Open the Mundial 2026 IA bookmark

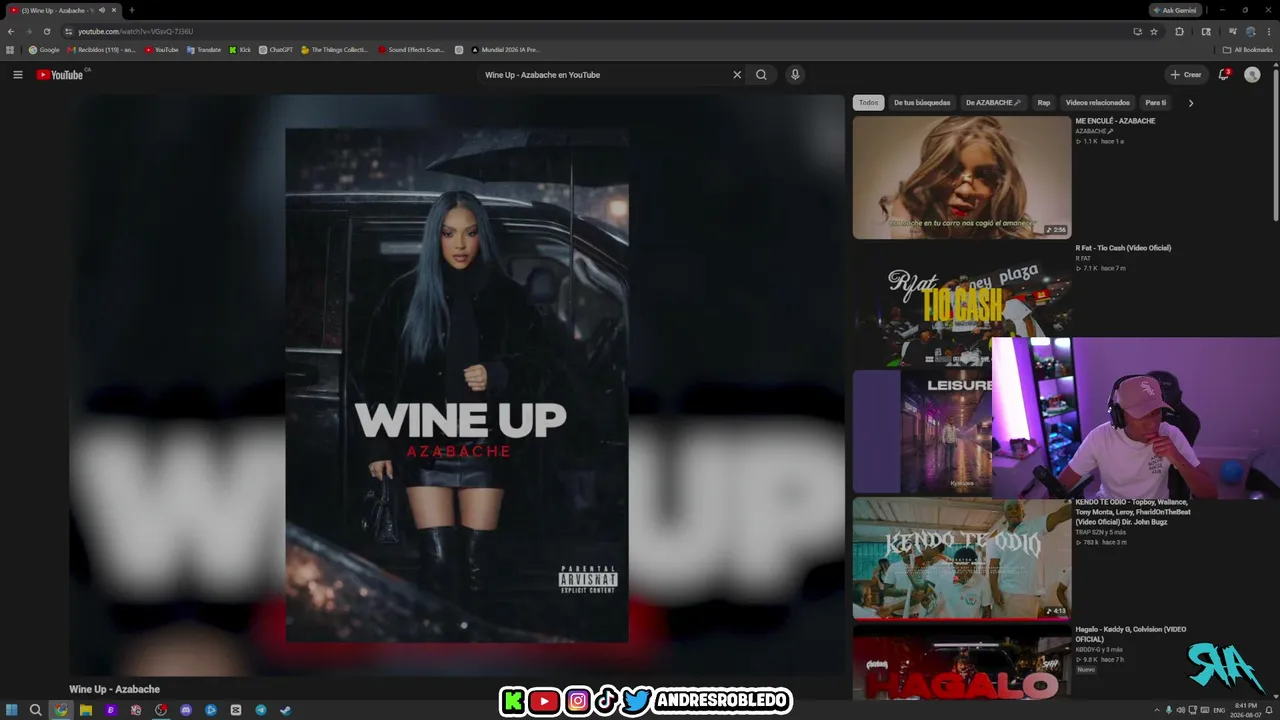coord(506,49)
